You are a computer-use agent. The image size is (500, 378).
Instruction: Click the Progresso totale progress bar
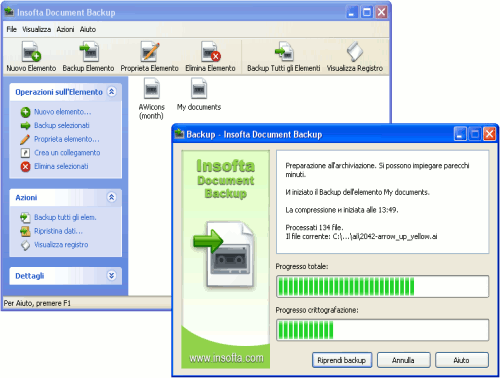(383, 286)
